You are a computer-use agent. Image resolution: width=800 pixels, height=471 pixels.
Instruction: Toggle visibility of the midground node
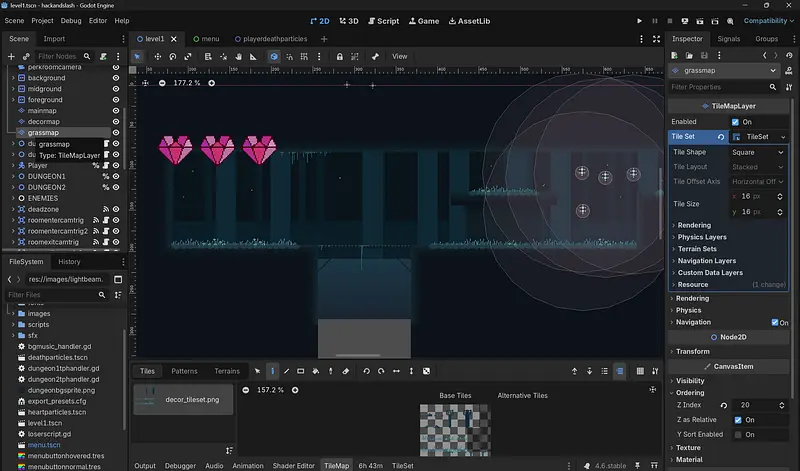(116, 88)
